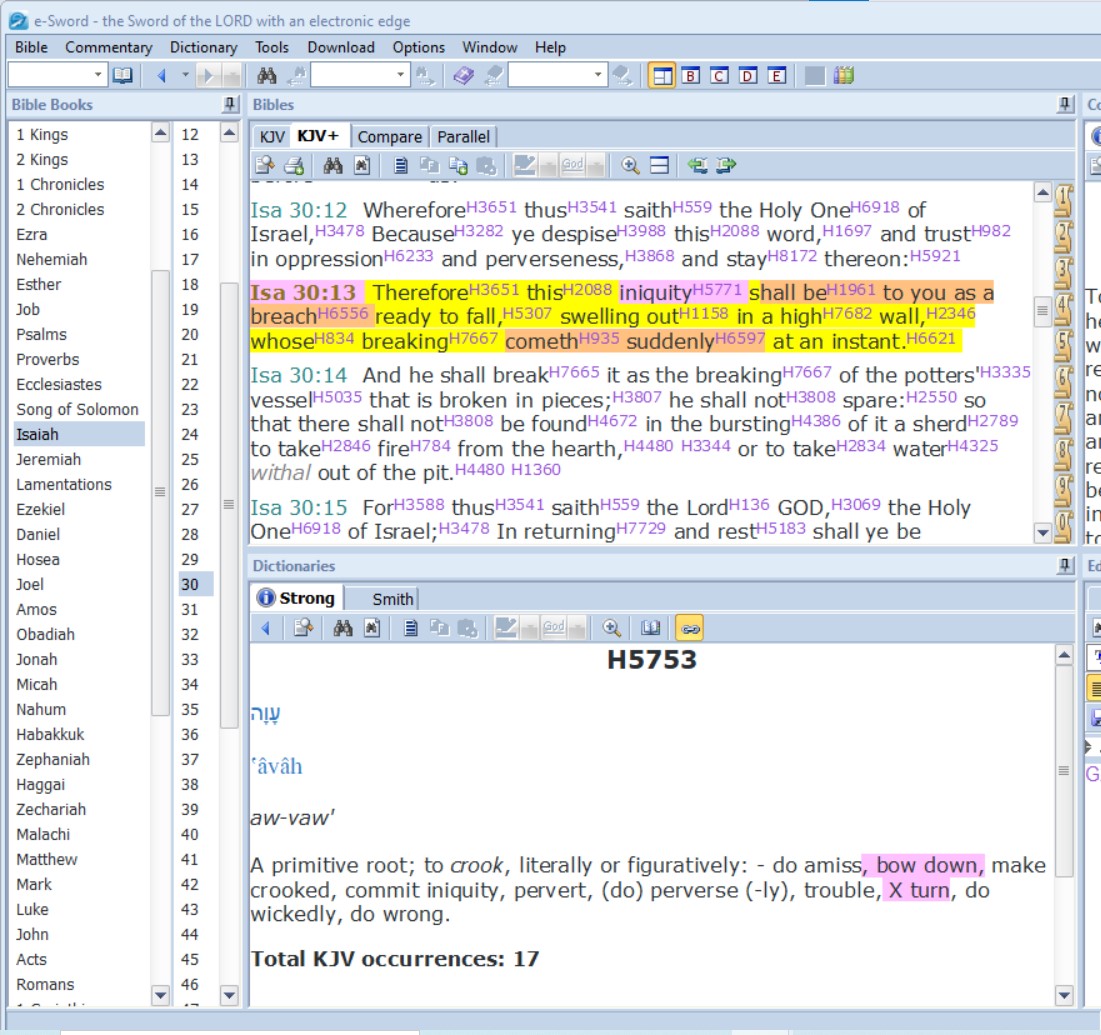
Task: Select chapter 31 in the chapter list
Action: click(x=190, y=609)
